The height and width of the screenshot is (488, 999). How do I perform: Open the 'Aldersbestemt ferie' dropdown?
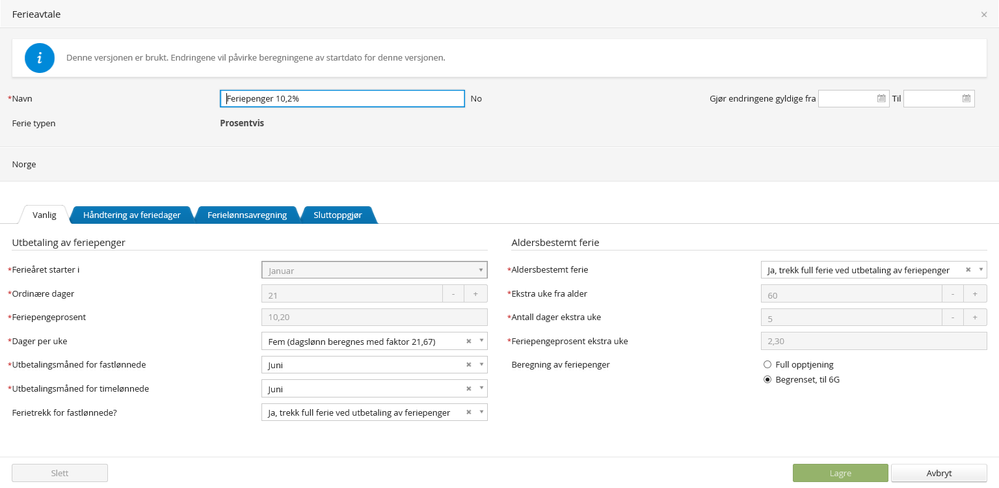981,270
